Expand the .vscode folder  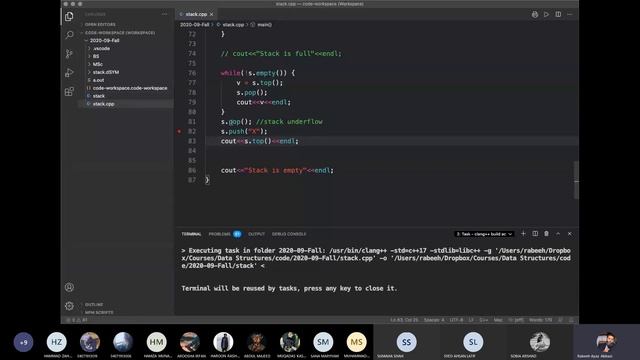point(101,49)
